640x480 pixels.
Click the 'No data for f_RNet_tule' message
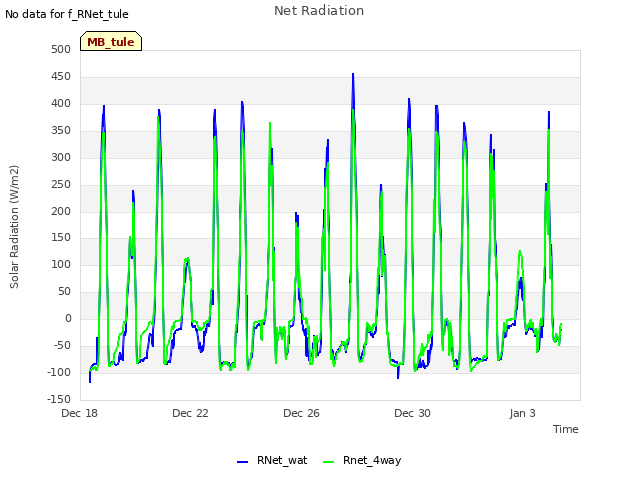67,14
